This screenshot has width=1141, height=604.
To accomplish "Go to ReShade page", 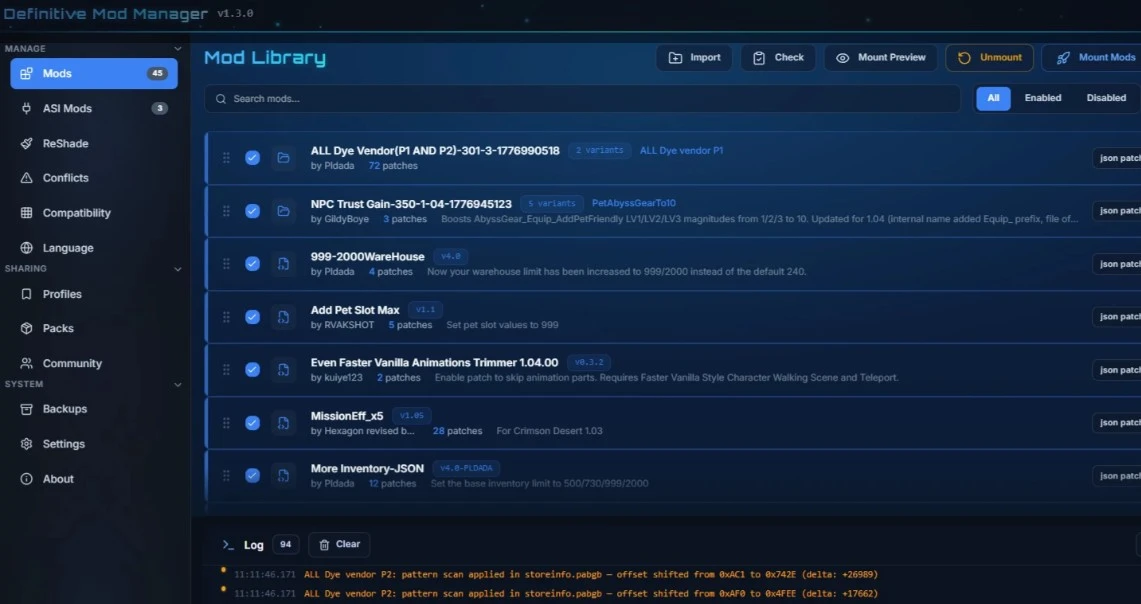I will pyautogui.click(x=94, y=143).
